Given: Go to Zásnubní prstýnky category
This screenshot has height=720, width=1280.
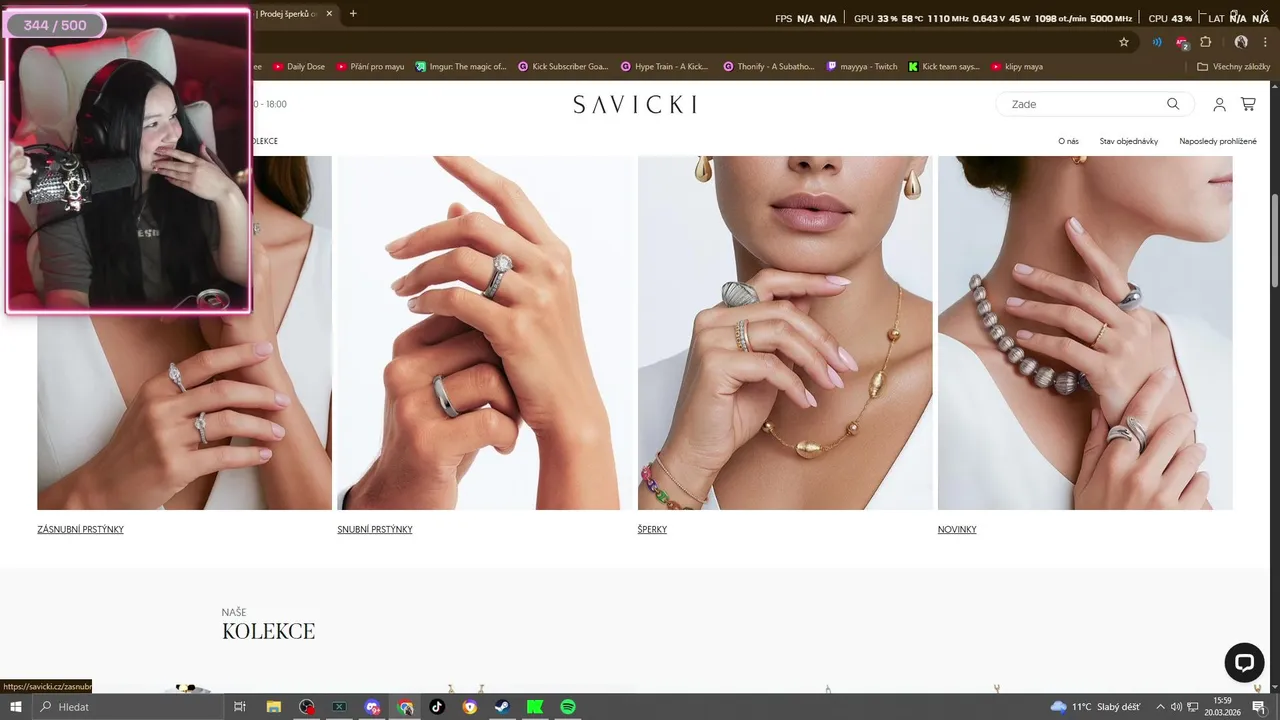Looking at the screenshot, I should (81, 530).
